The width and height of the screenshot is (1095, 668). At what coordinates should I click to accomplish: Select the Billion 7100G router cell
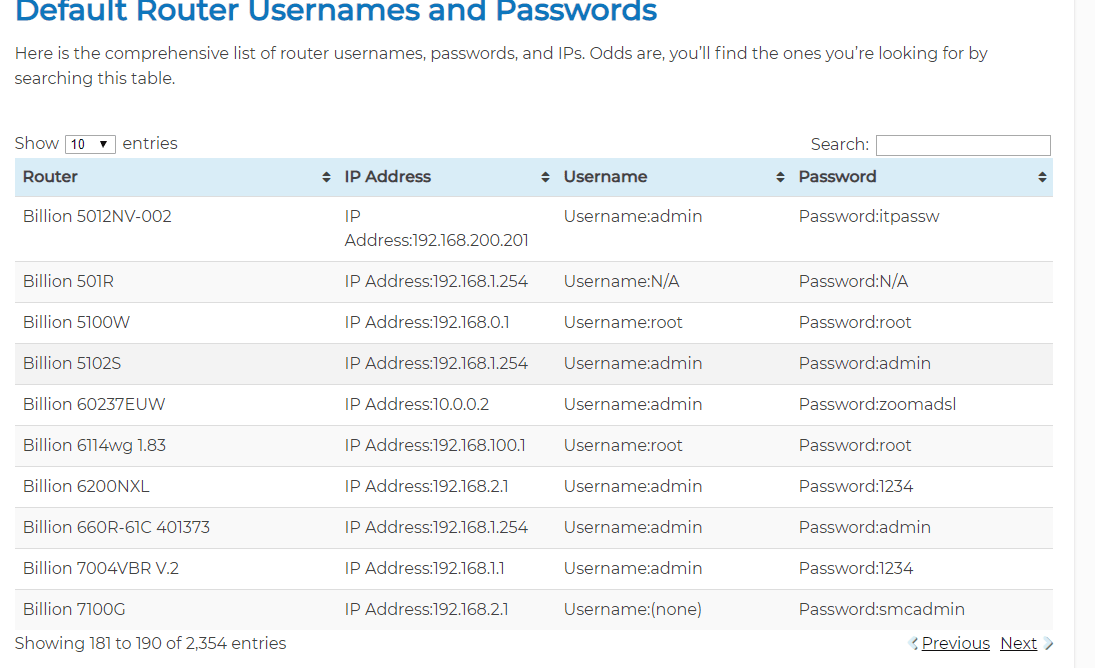click(x=175, y=609)
